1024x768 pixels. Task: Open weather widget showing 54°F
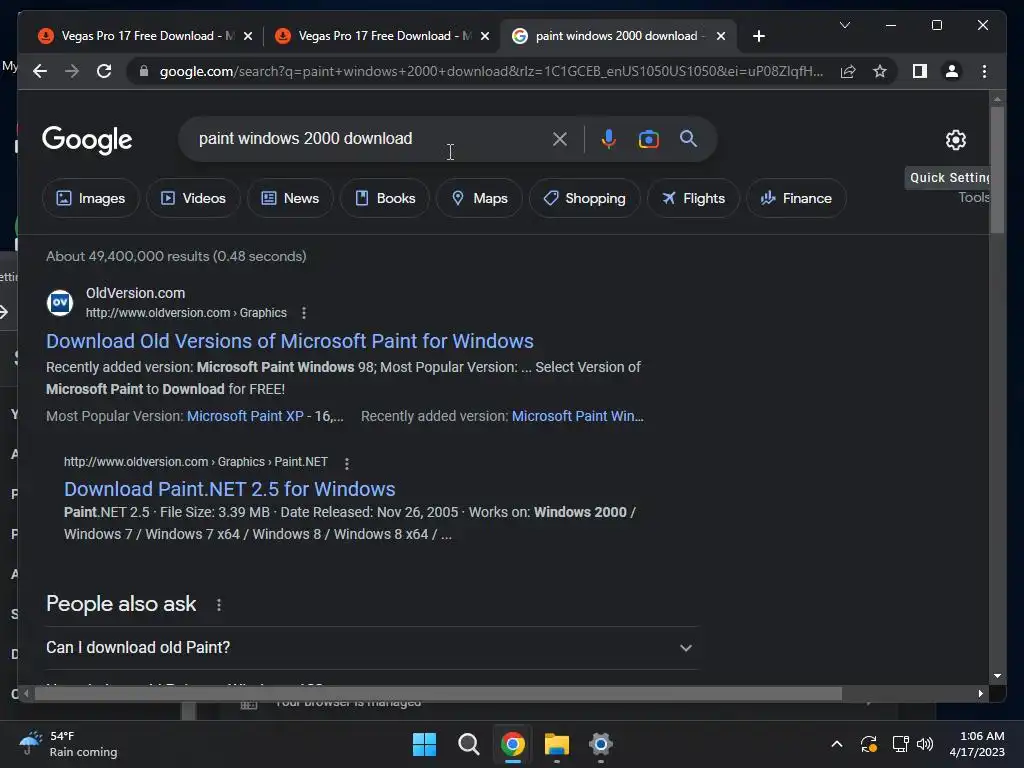tap(68, 744)
